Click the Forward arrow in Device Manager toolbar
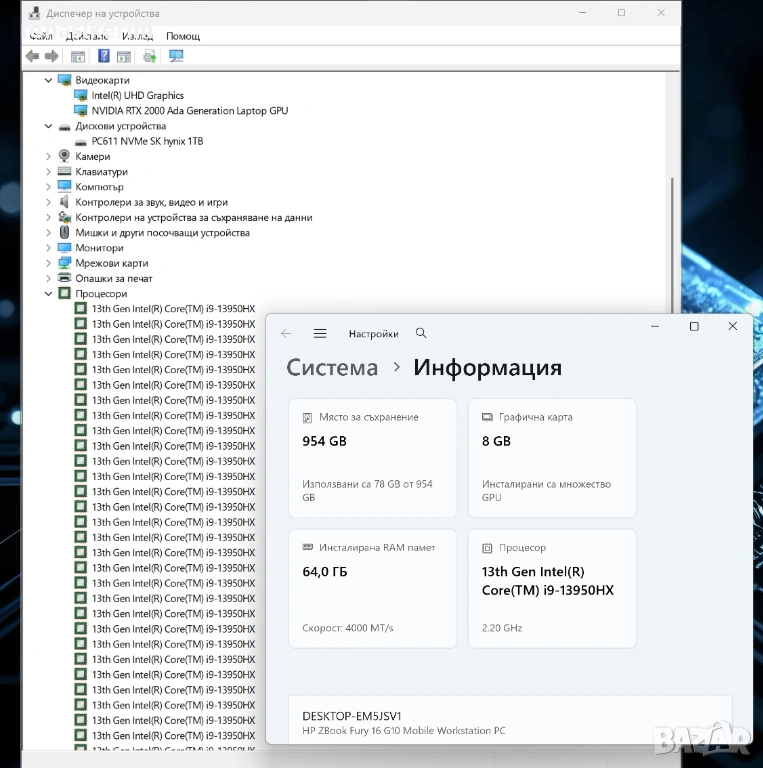The image size is (763, 768). pos(51,56)
